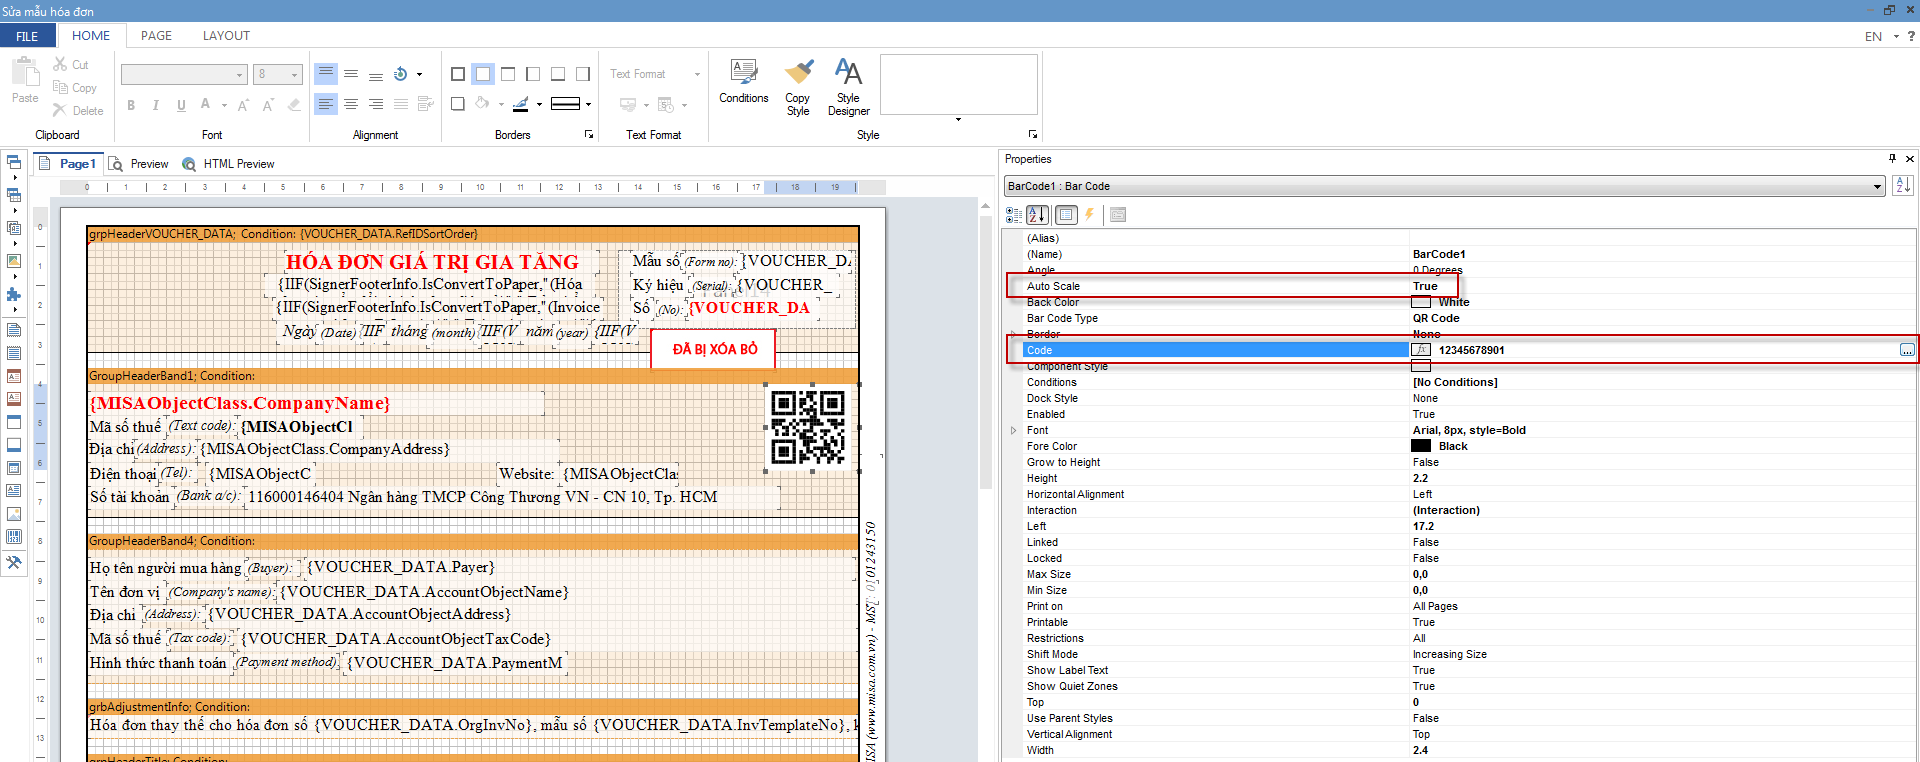Click the Delete X icon
Image resolution: width=1920 pixels, height=762 pixels.
[60, 110]
